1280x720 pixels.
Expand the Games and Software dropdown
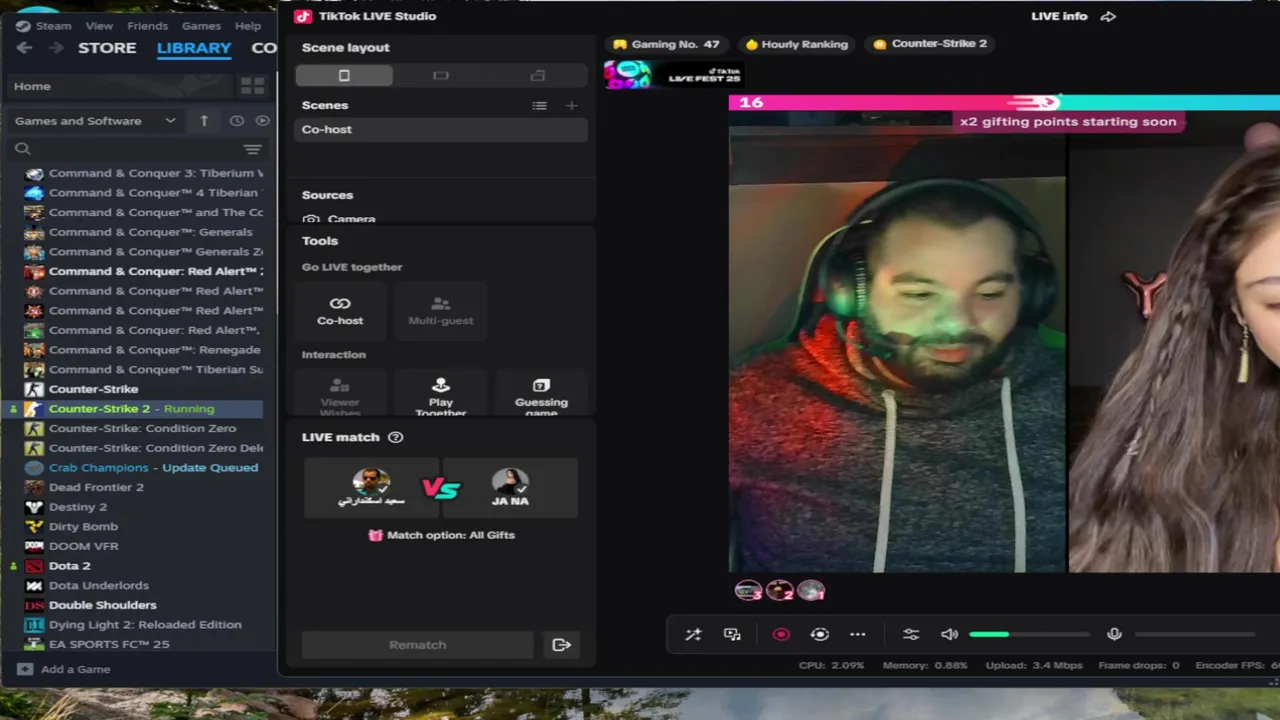95,121
